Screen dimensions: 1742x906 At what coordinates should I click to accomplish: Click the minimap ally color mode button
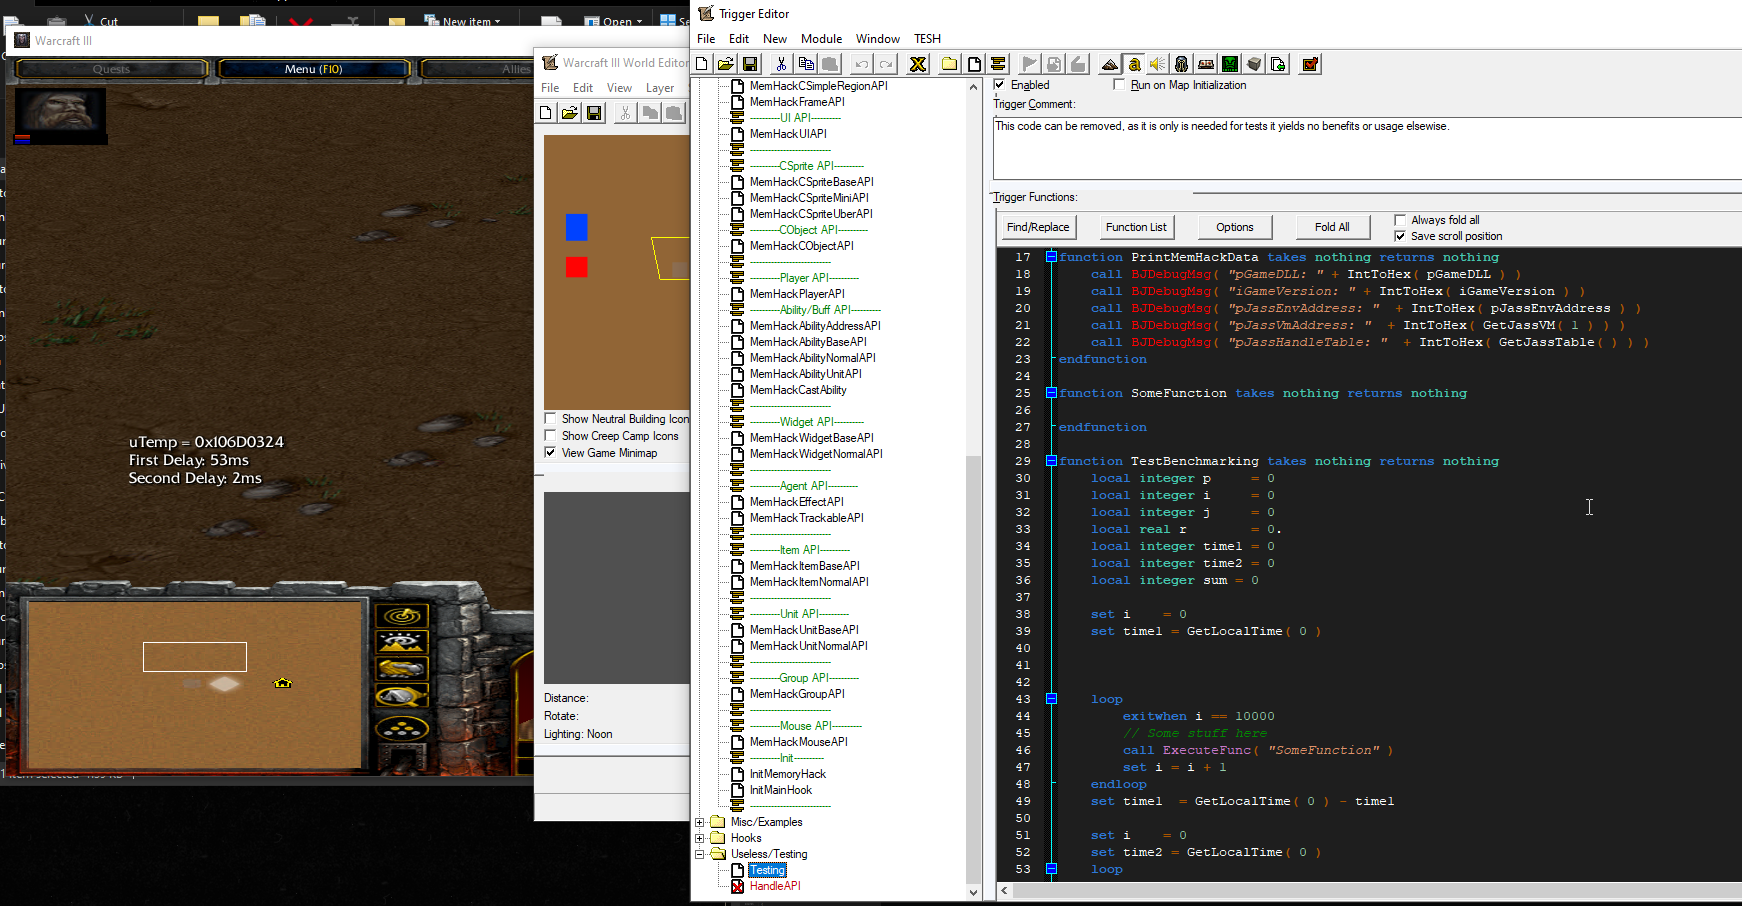pyautogui.click(x=402, y=669)
